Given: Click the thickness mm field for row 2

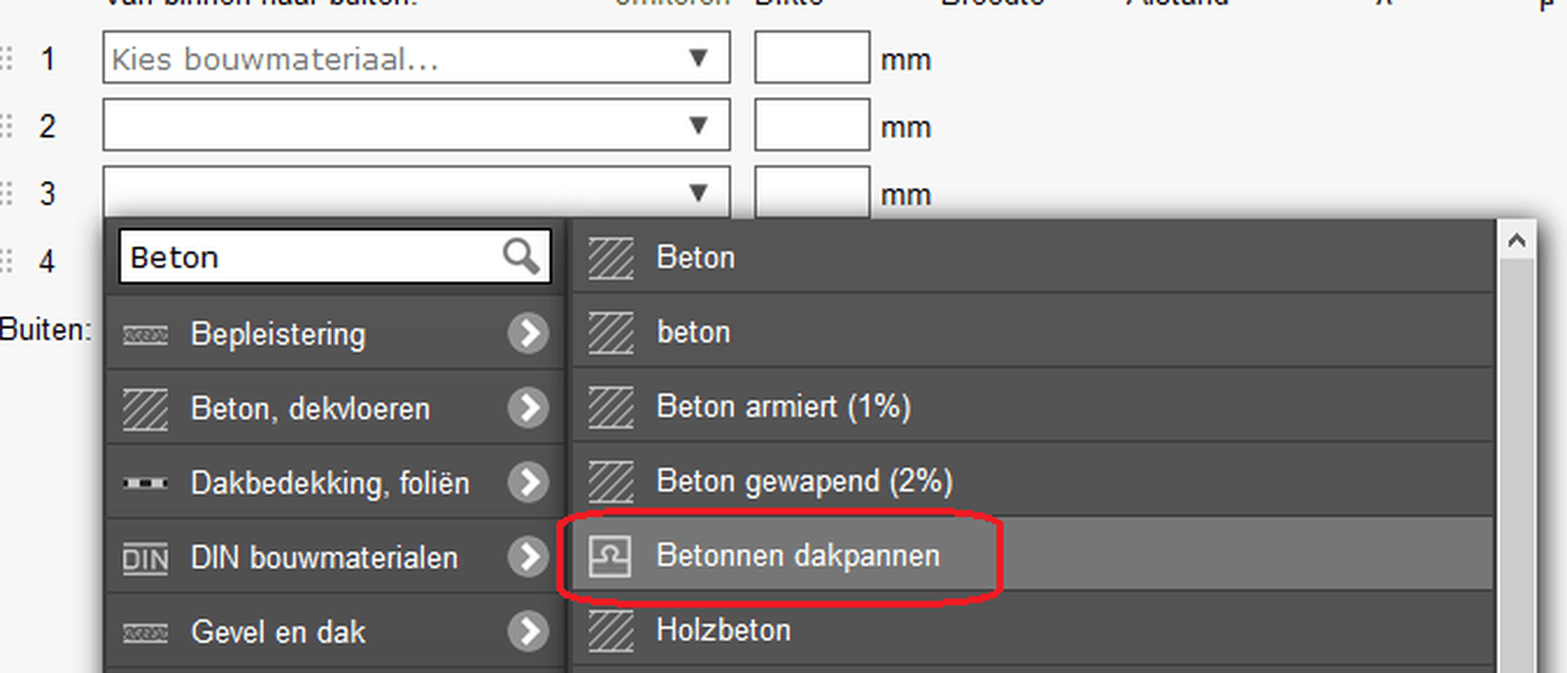Looking at the screenshot, I should point(812,125).
